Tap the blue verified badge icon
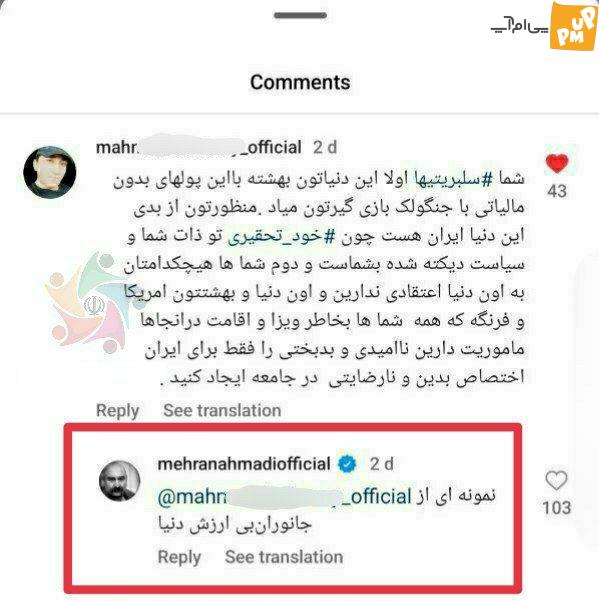The width and height of the screenshot is (599, 601). tap(347, 464)
